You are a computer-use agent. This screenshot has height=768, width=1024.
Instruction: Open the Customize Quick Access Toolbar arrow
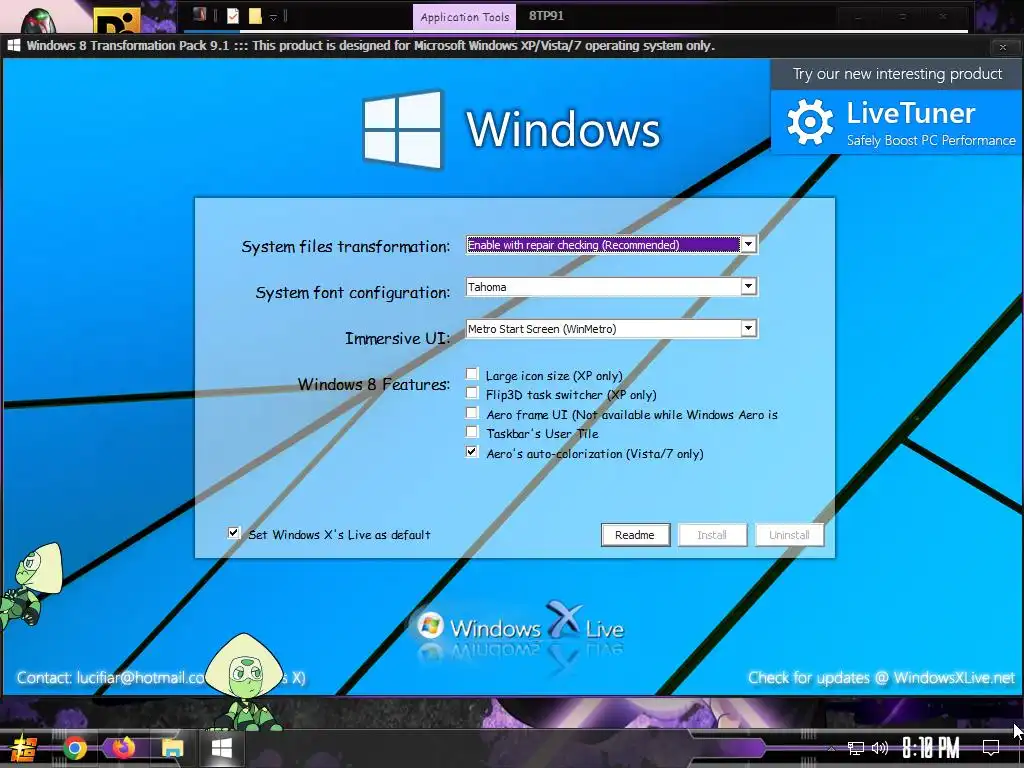click(x=274, y=17)
